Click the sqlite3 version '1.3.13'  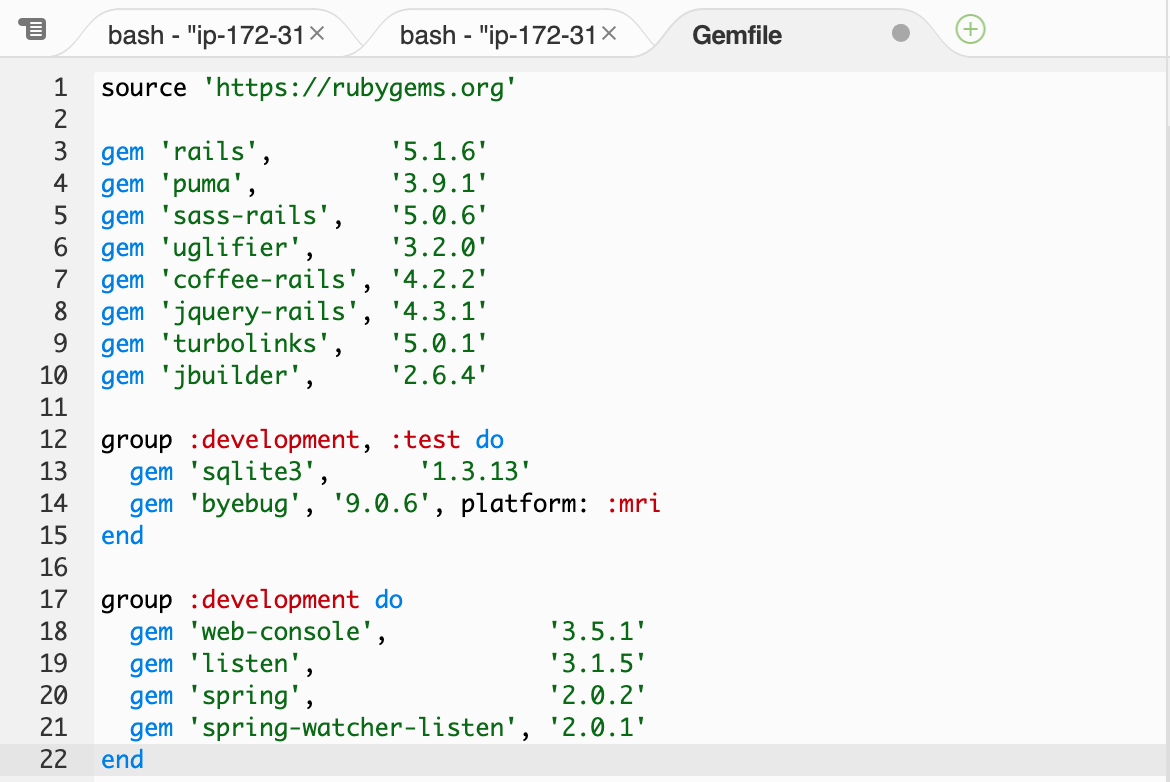click(x=475, y=472)
